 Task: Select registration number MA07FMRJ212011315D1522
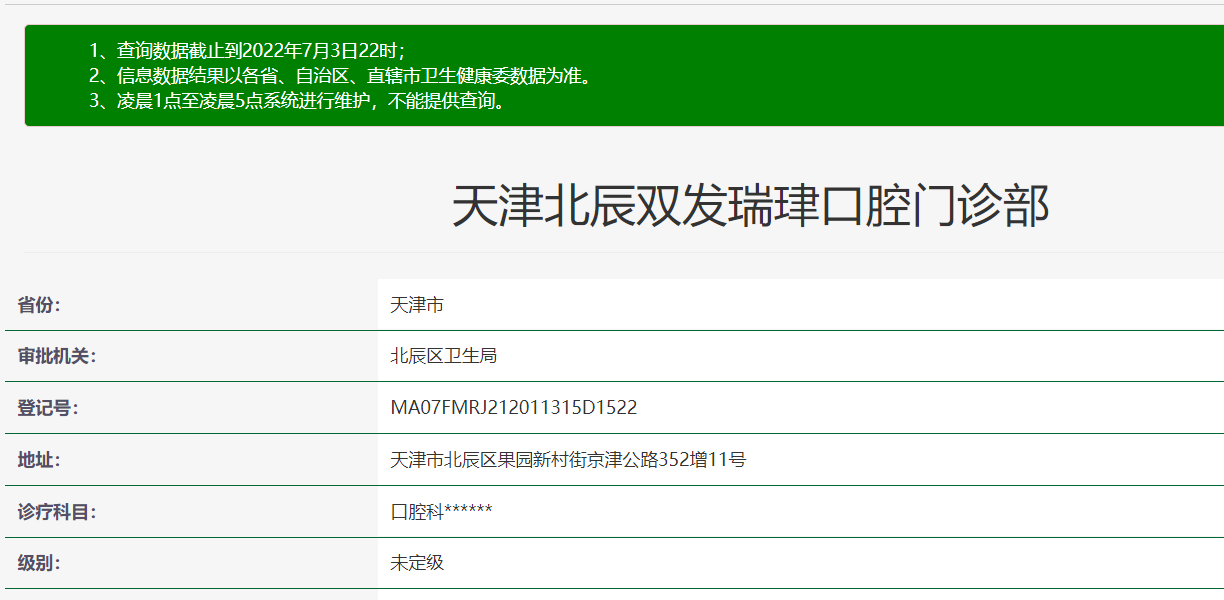514,408
